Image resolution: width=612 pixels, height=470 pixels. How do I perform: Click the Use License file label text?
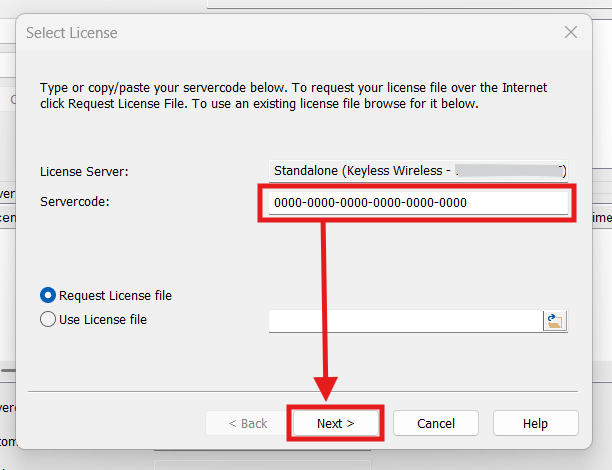[x=103, y=320]
